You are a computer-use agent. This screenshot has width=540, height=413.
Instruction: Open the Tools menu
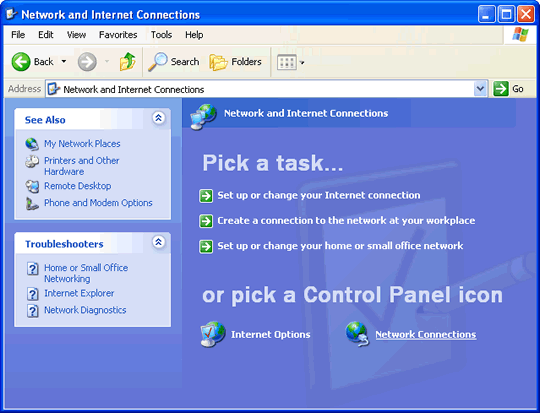(161, 35)
